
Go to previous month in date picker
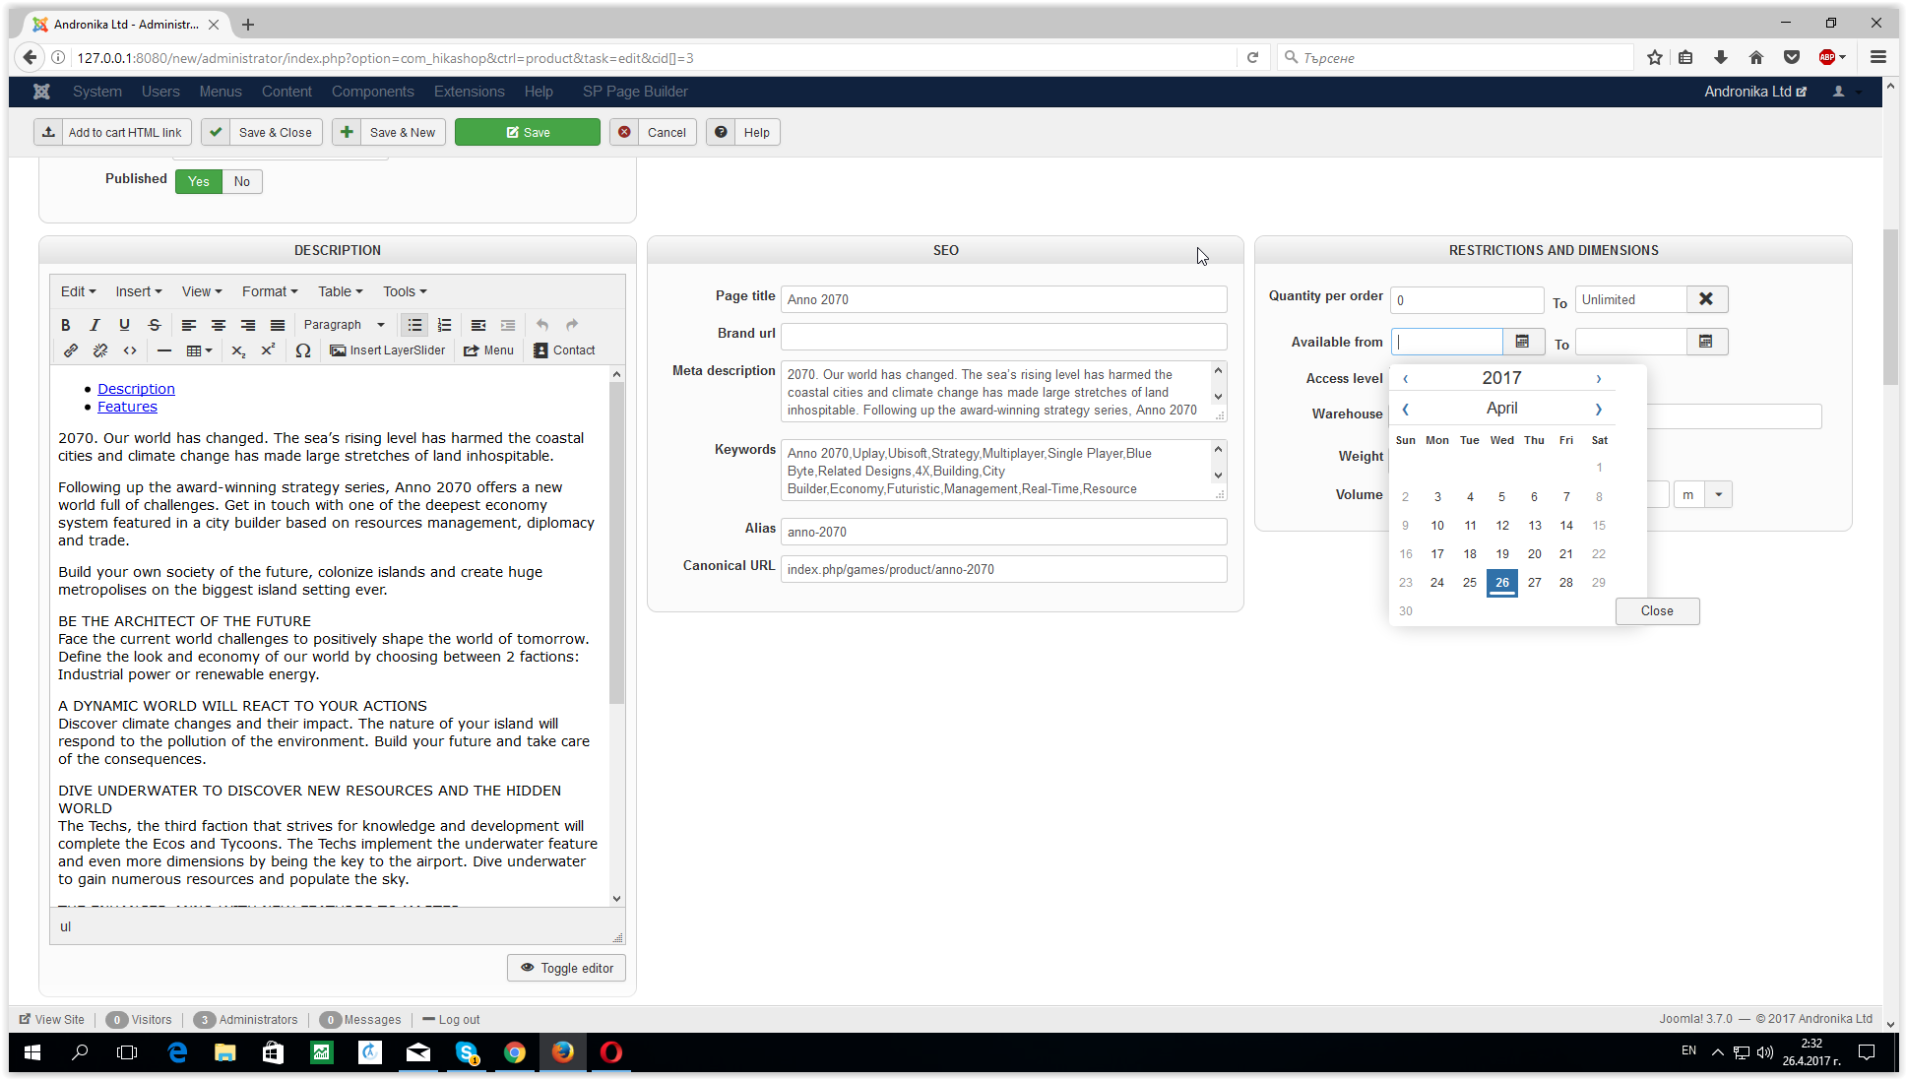click(x=1406, y=409)
